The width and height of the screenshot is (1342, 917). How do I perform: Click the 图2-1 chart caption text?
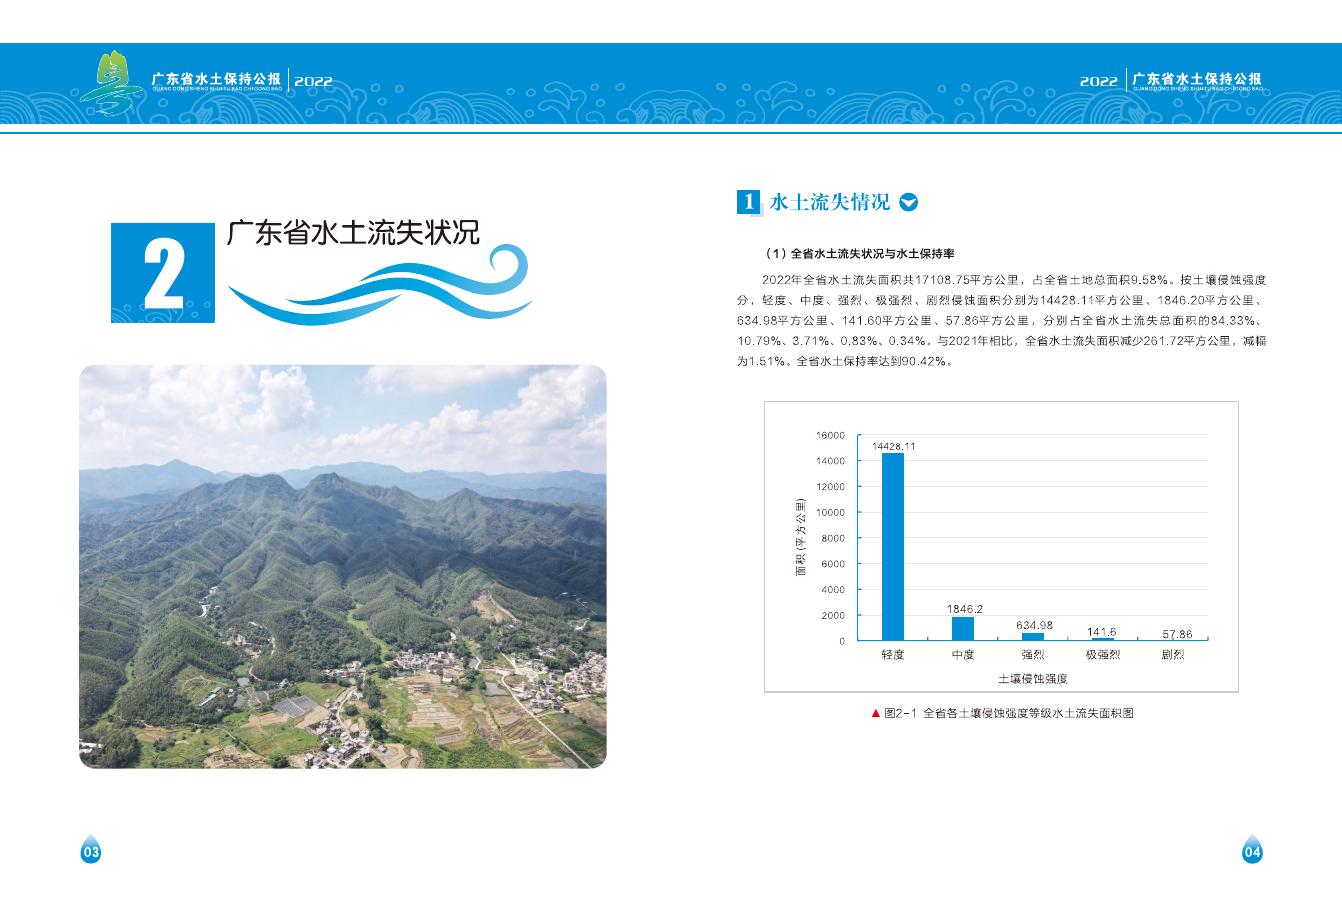tap(1010, 713)
